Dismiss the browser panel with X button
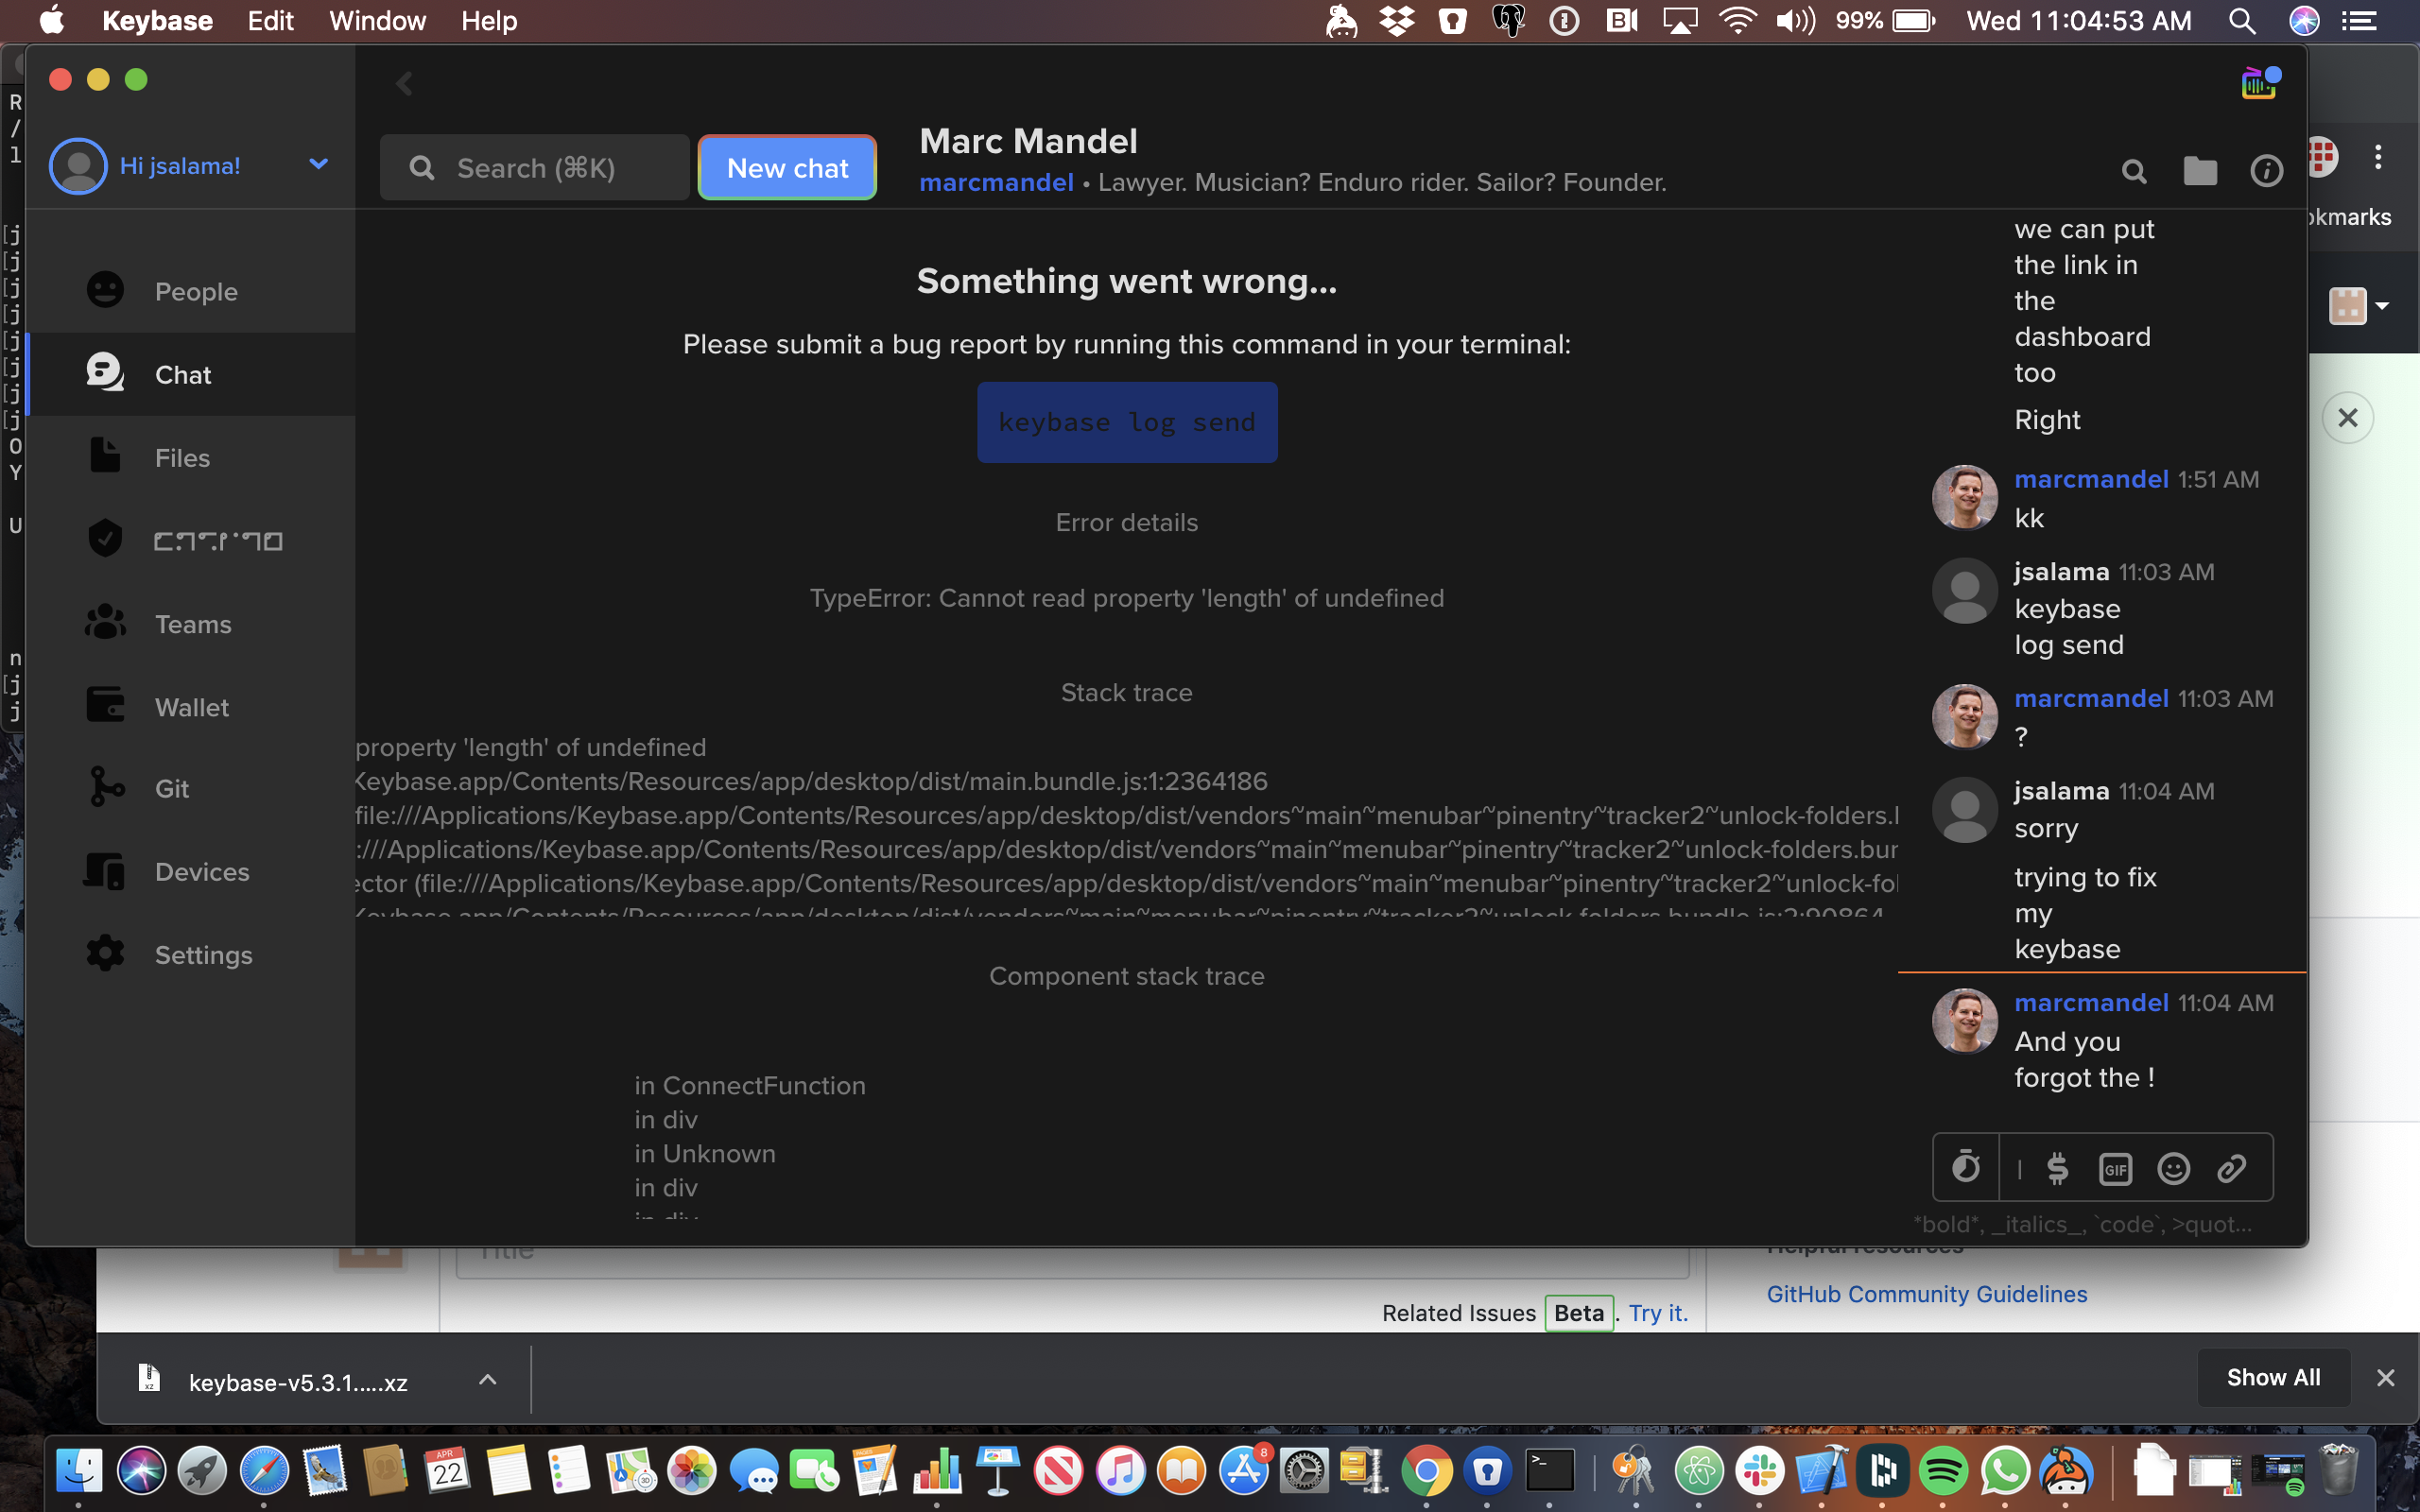 2347,417
